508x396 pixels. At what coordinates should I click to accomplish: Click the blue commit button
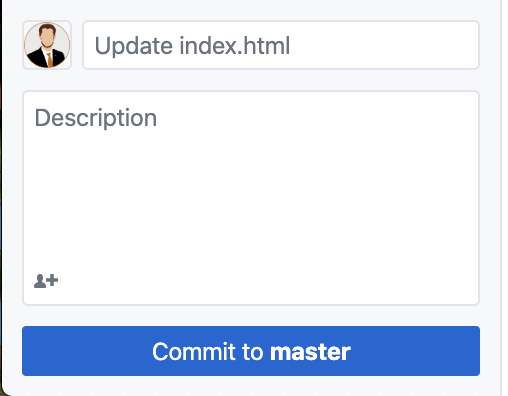click(251, 351)
